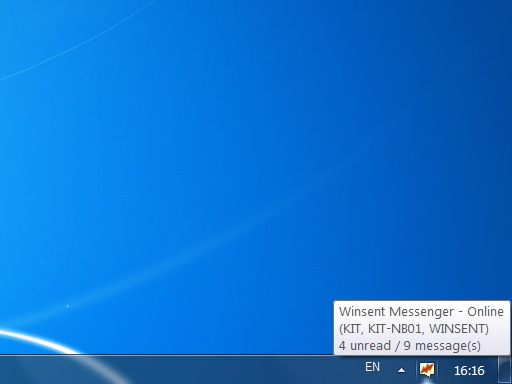Viewport: 512px width, 384px height.
Task: Click the faint light streak across wallpaper
Action: (200, 250)
